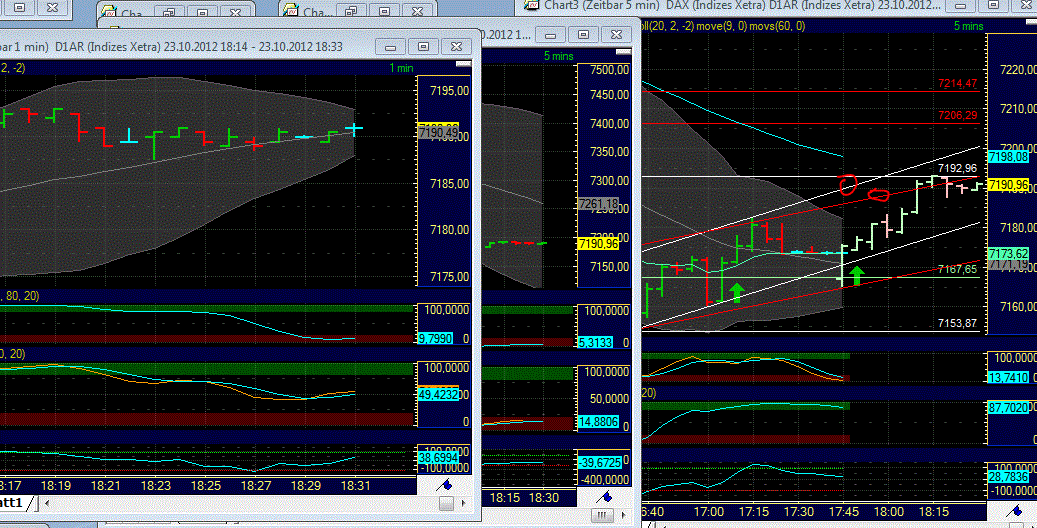Click the yellow 7190,96 price tag in Chart3

[x=1009, y=185]
